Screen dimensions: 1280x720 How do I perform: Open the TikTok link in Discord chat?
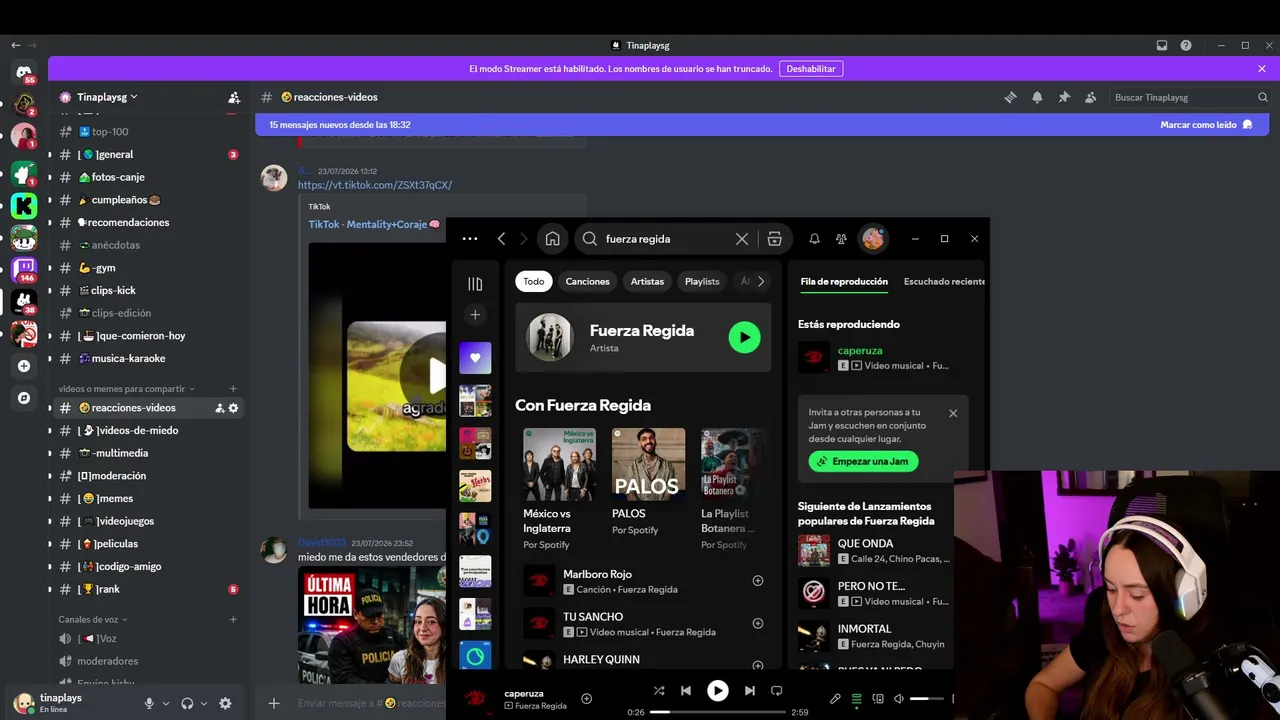click(375, 185)
